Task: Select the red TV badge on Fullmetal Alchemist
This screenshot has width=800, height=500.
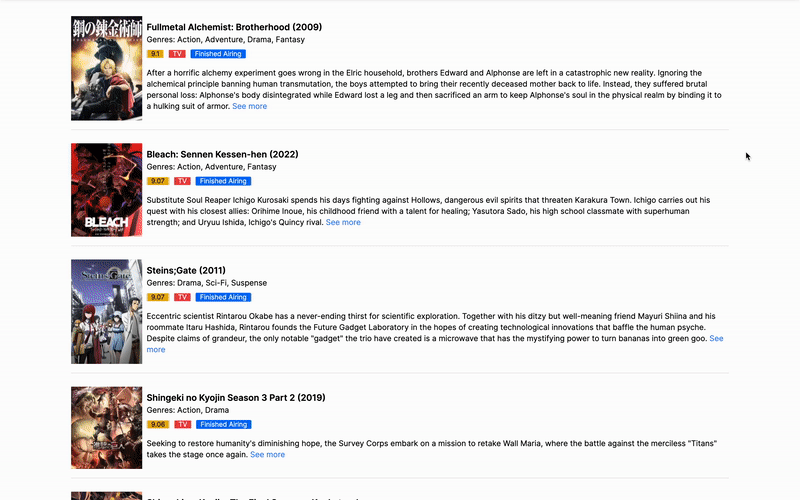Action: coord(177,54)
